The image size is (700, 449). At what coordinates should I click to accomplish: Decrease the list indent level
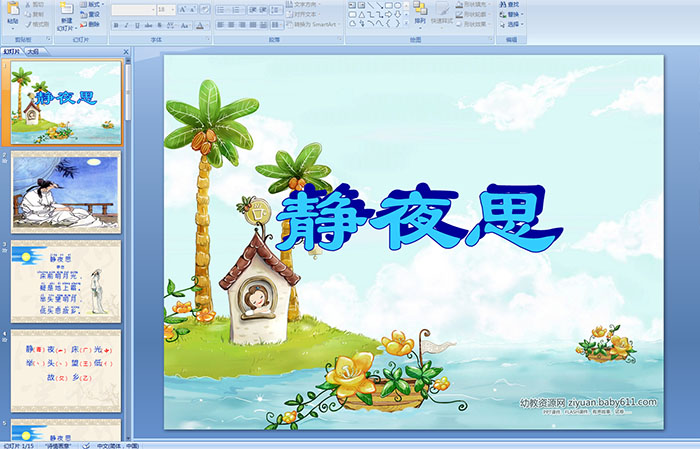253,9
